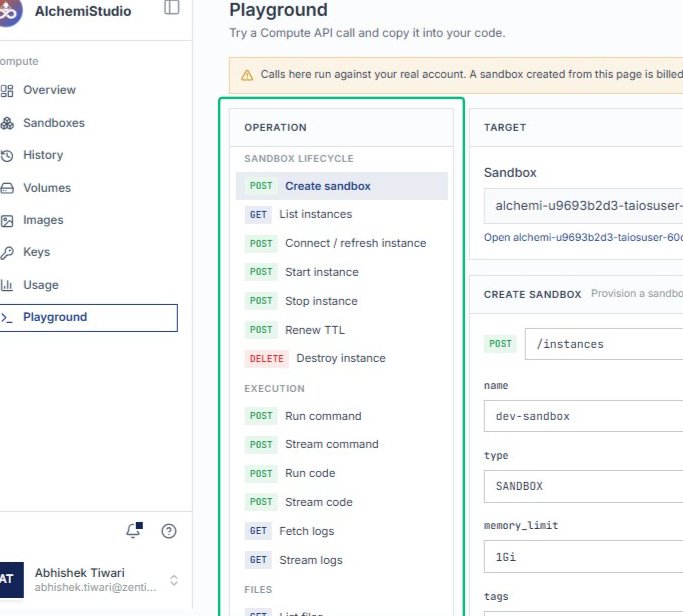Choose Connect / refresh instance operation
Screen dimensions: 683x616
[x=342, y=243]
